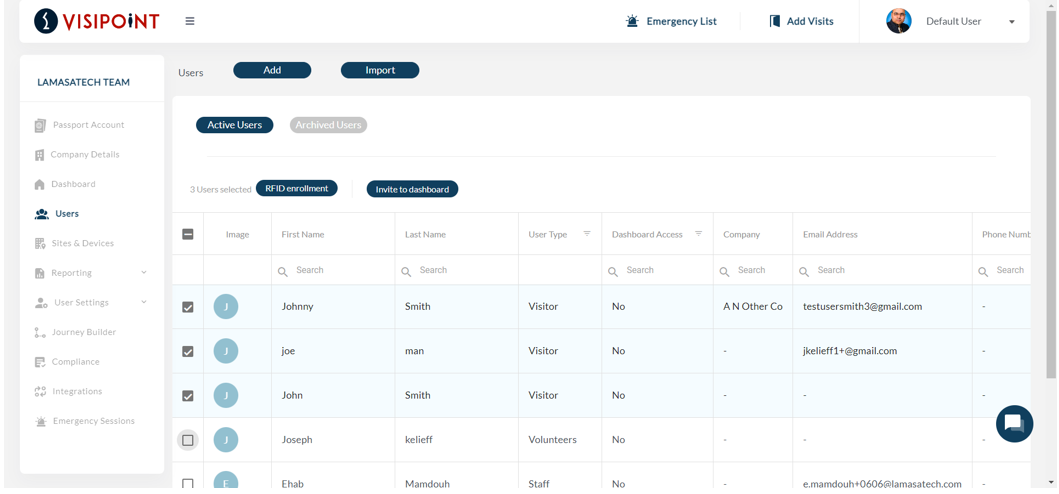
Task: Open the Add Visits link
Action: pos(802,21)
